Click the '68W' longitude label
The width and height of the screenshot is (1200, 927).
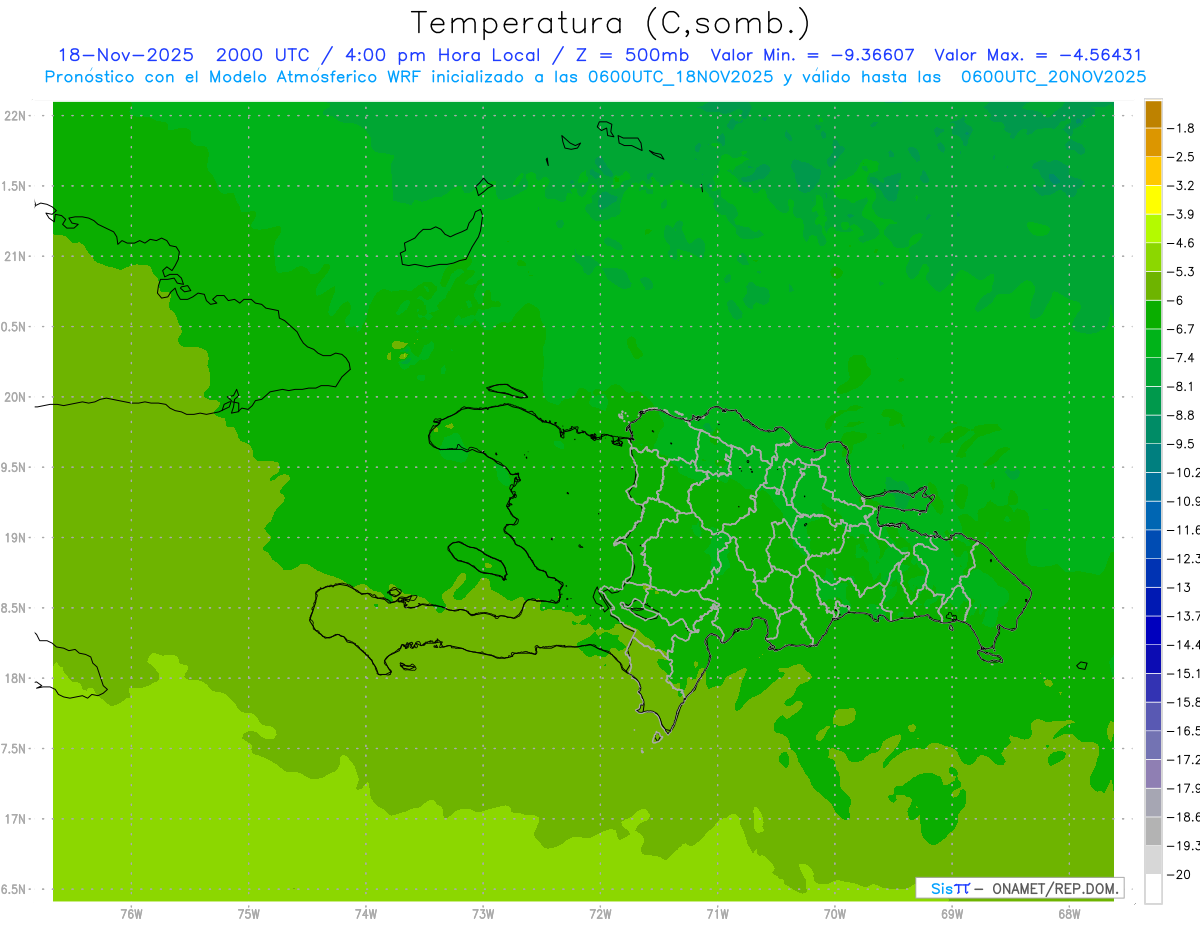click(x=1069, y=913)
